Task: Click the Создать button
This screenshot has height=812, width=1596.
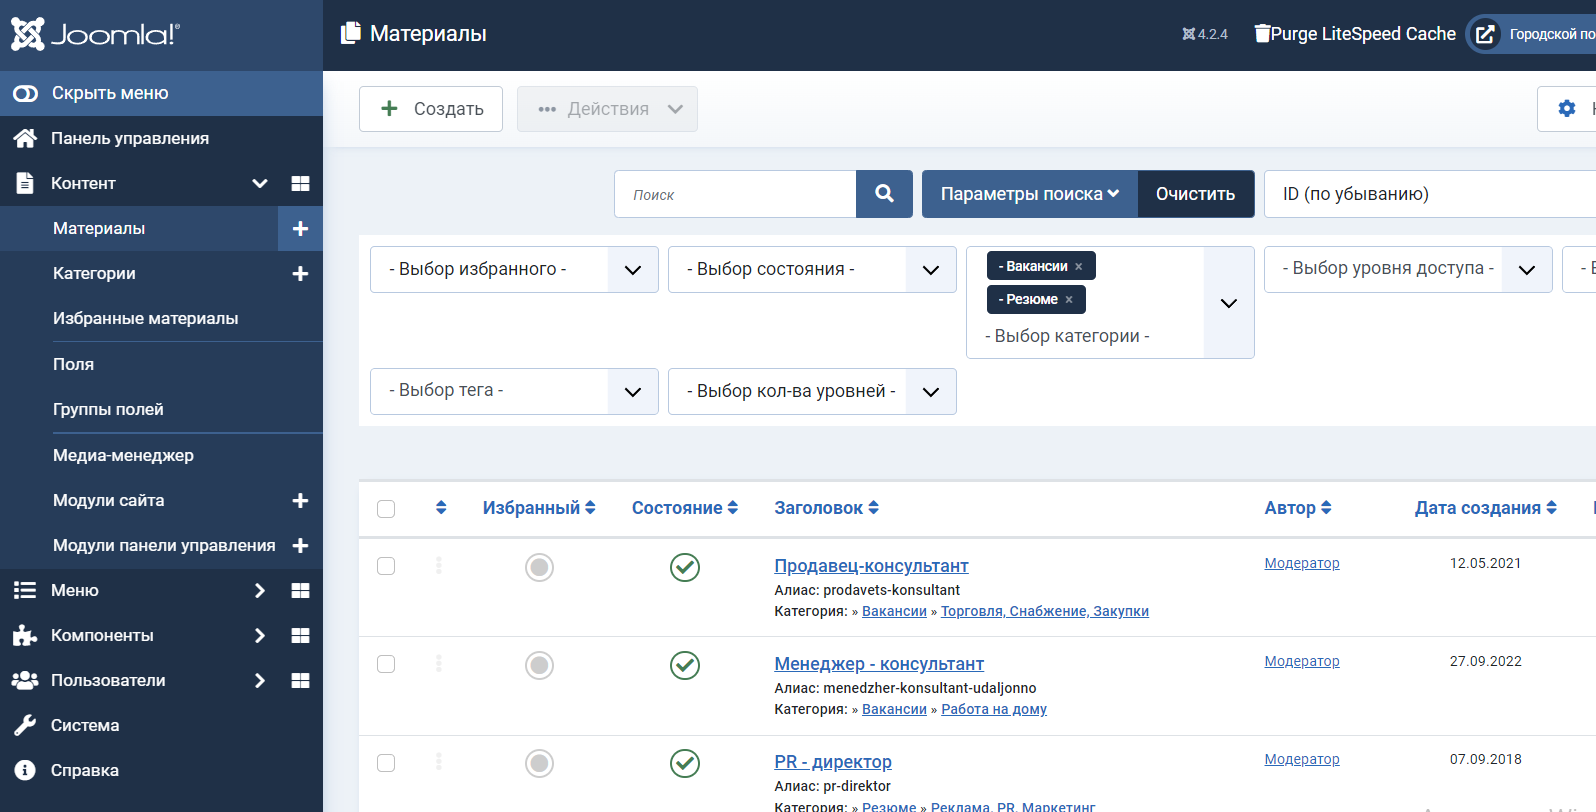Action: (x=431, y=109)
